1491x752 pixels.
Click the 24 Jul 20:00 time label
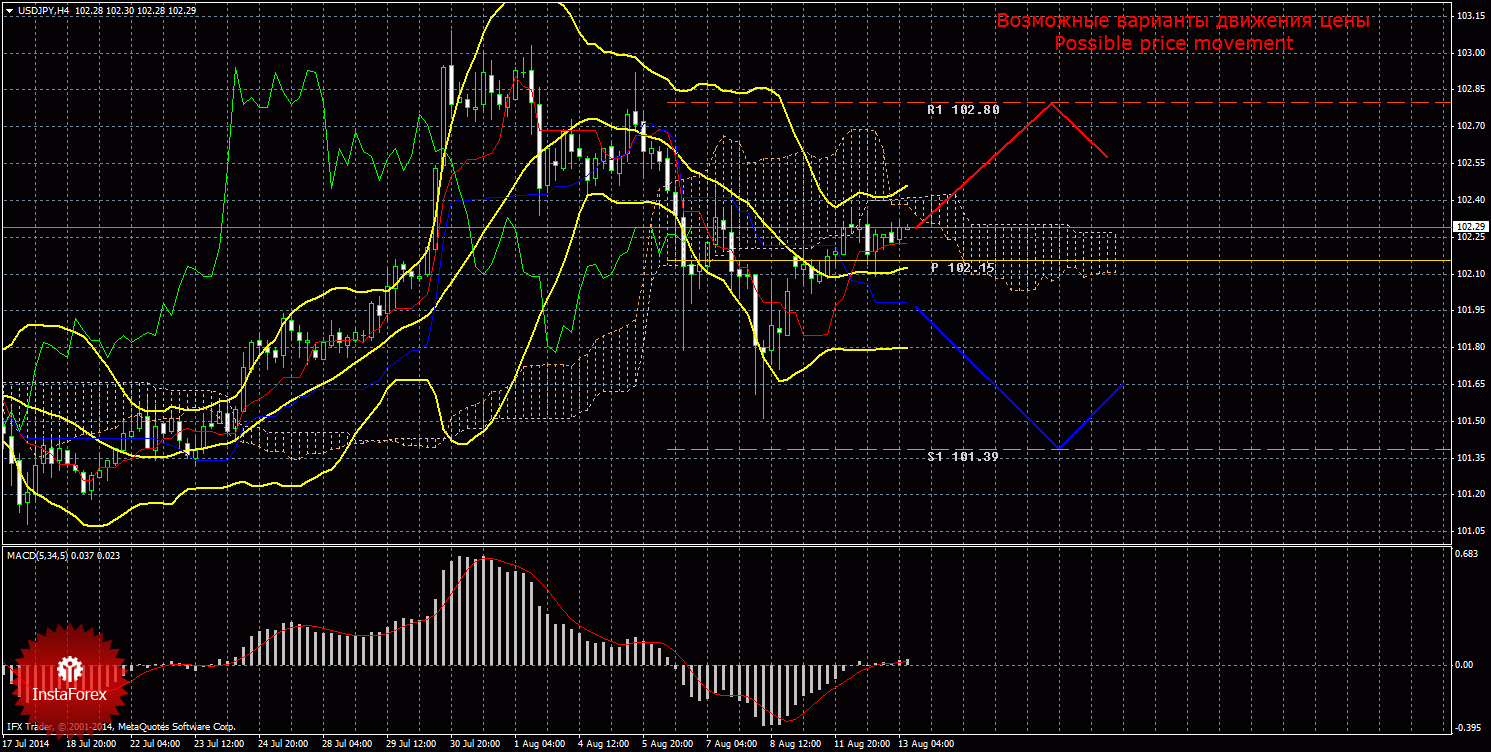pyautogui.click(x=283, y=745)
